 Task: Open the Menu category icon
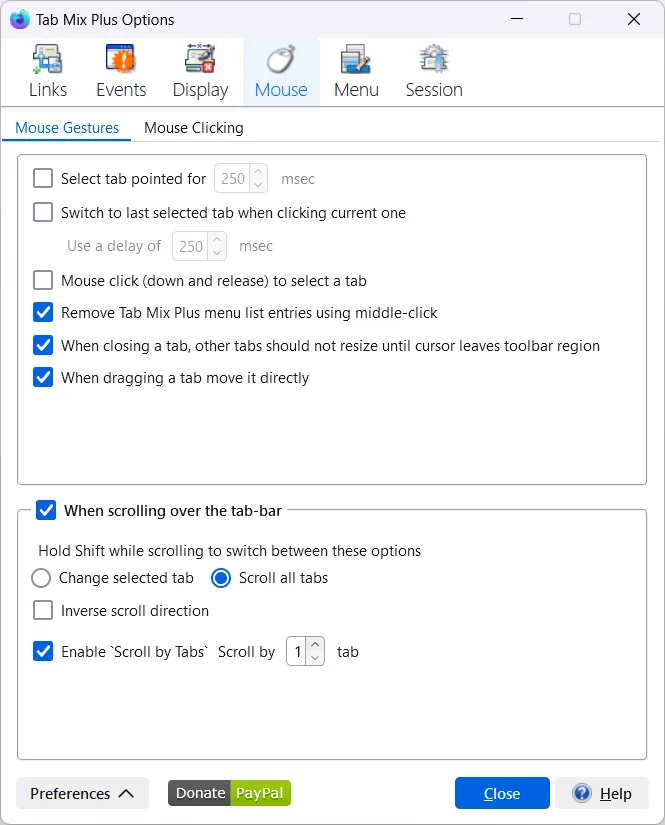[x=356, y=60]
